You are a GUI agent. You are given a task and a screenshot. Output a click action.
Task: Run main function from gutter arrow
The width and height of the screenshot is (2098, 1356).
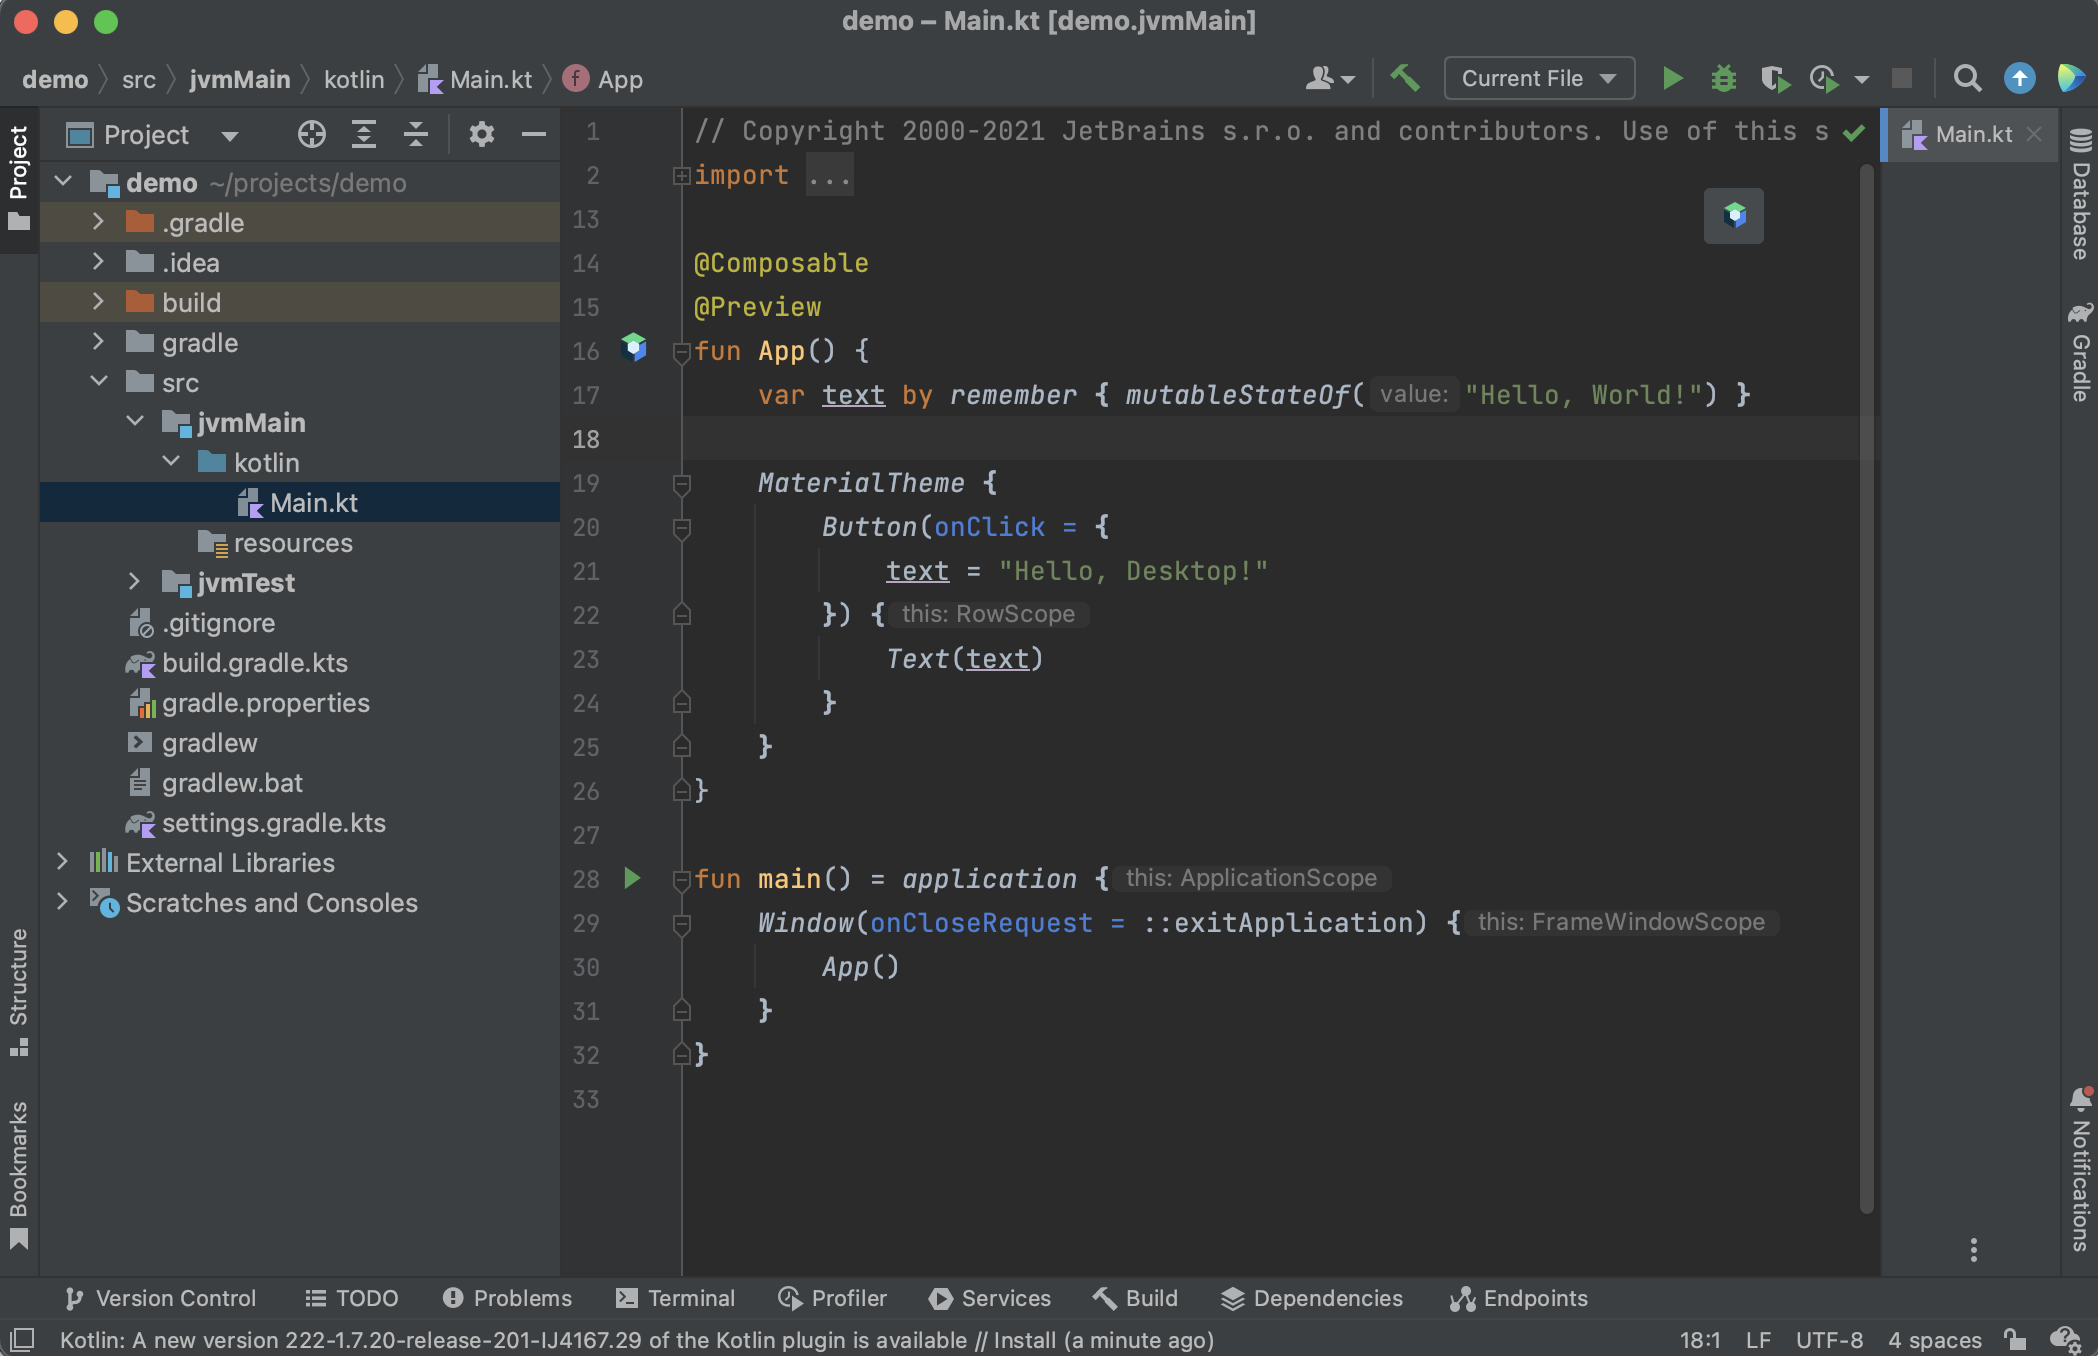[x=632, y=878]
